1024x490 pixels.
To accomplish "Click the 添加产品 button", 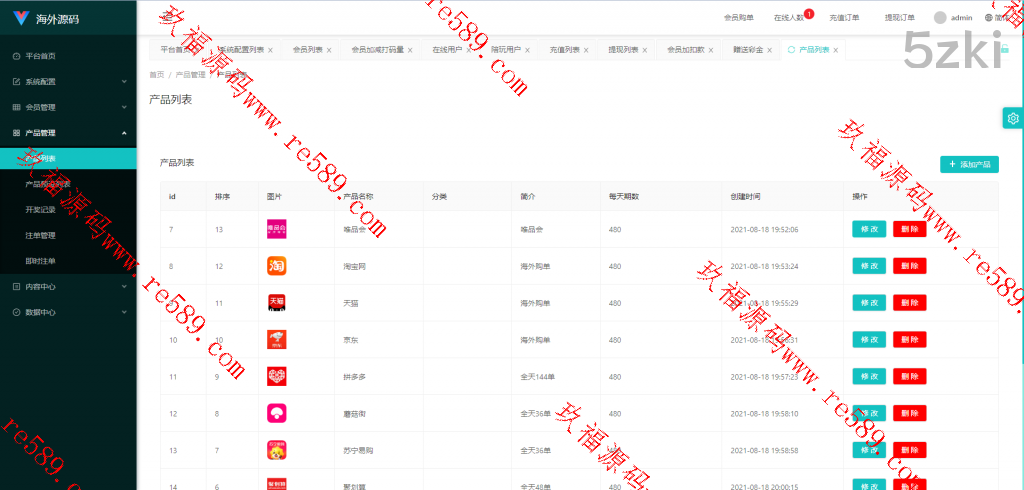I will tap(969, 164).
